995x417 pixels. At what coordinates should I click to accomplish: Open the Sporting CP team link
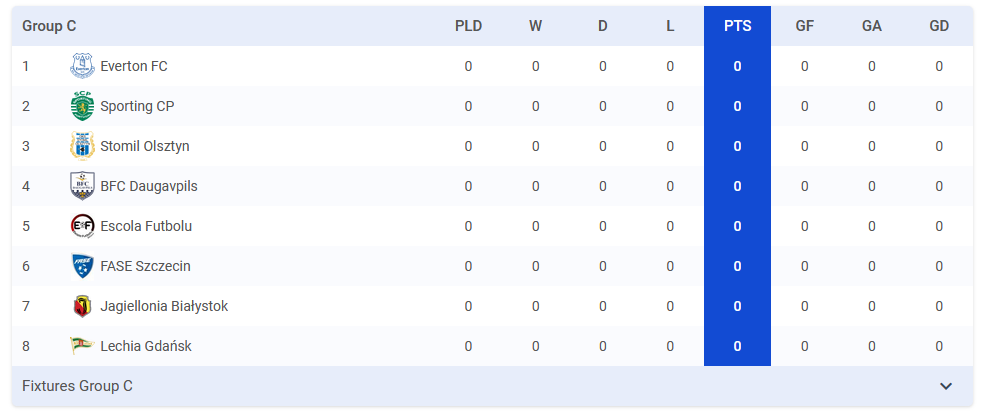click(137, 106)
